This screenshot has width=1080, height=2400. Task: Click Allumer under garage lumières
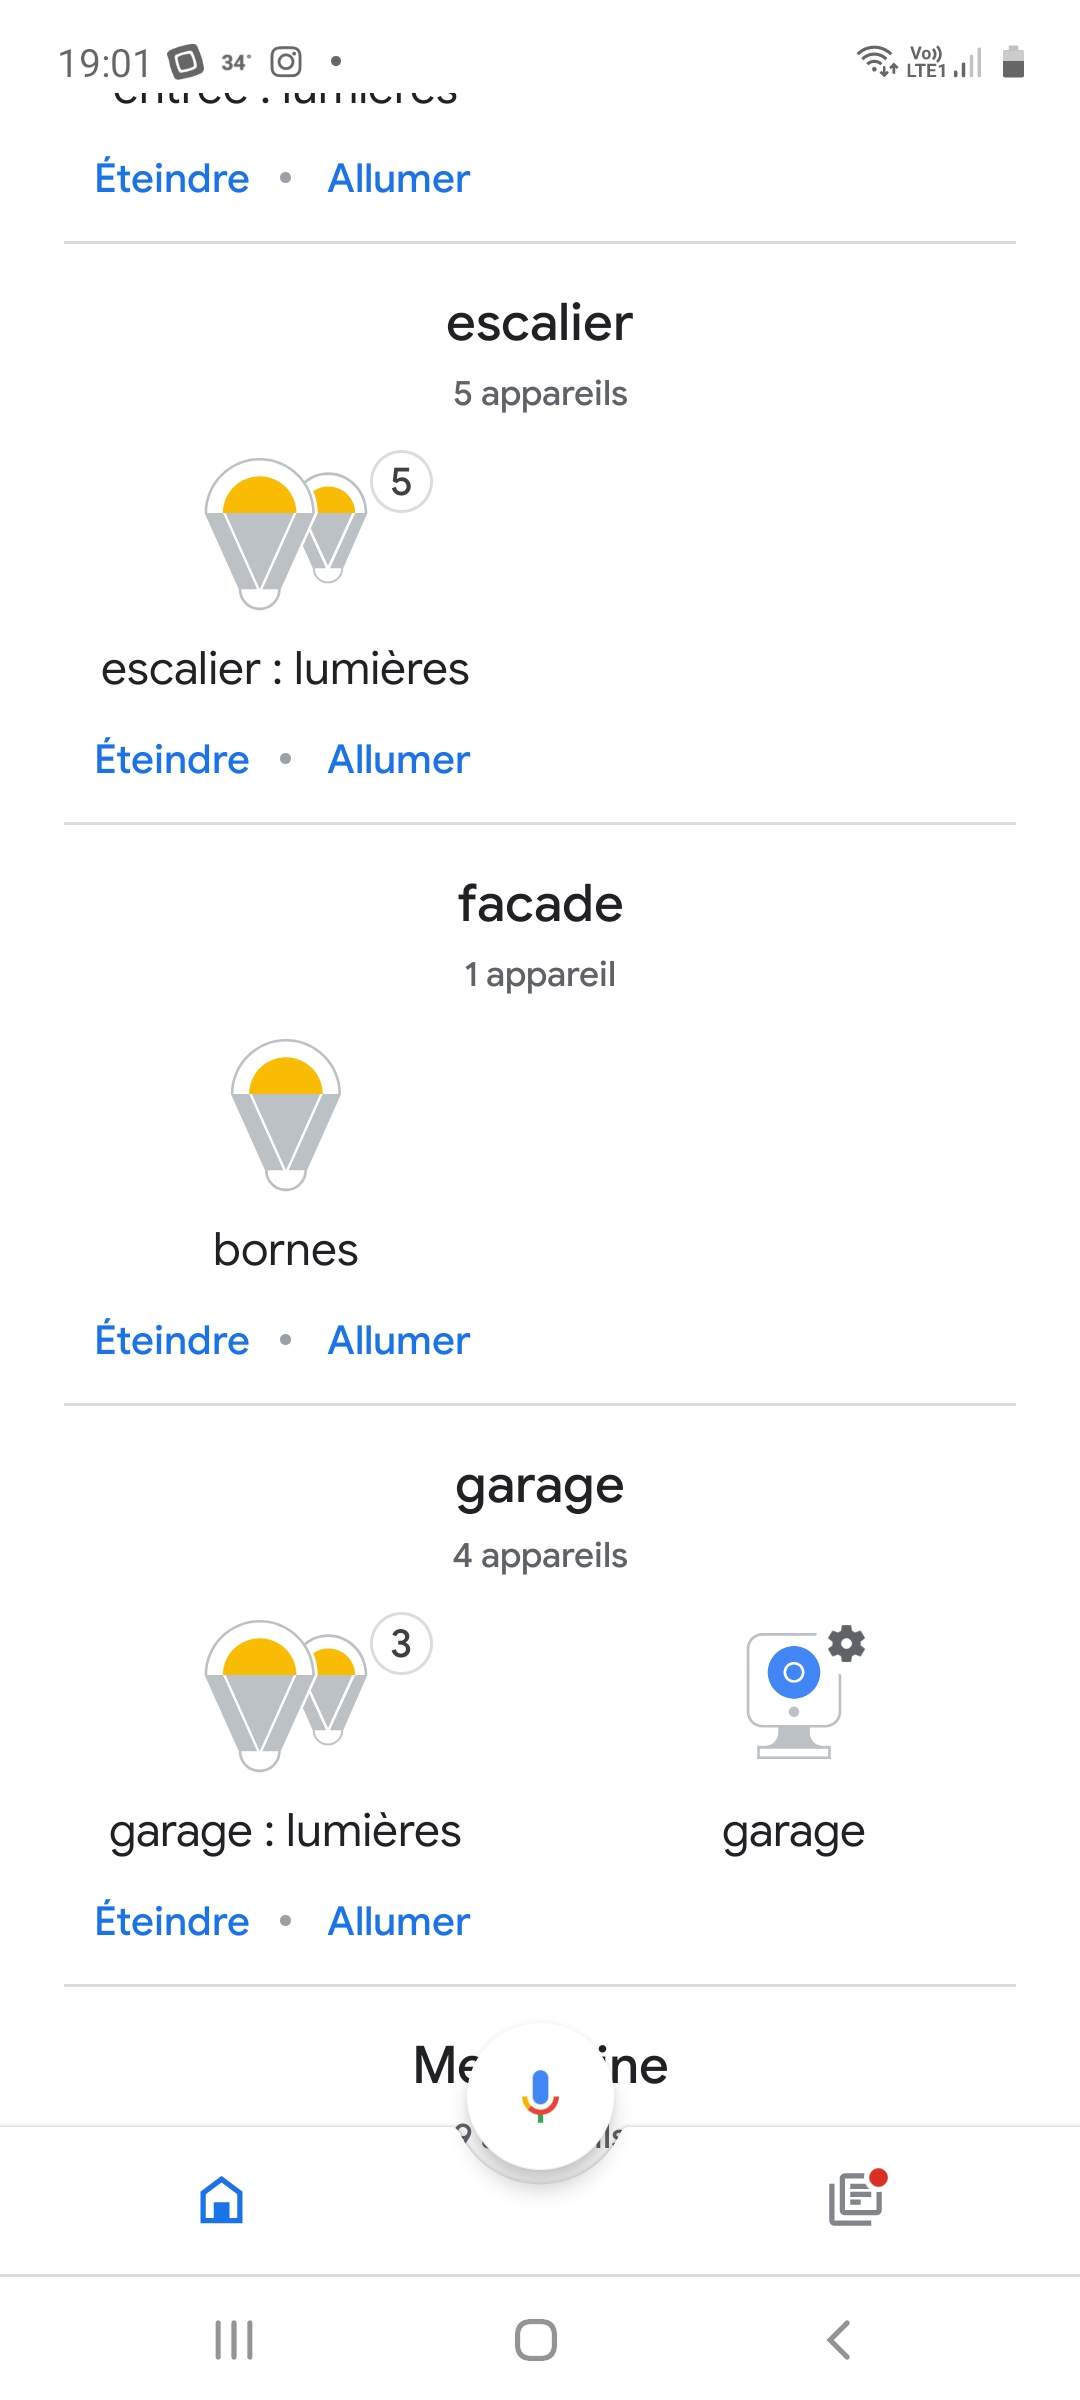click(x=399, y=1922)
